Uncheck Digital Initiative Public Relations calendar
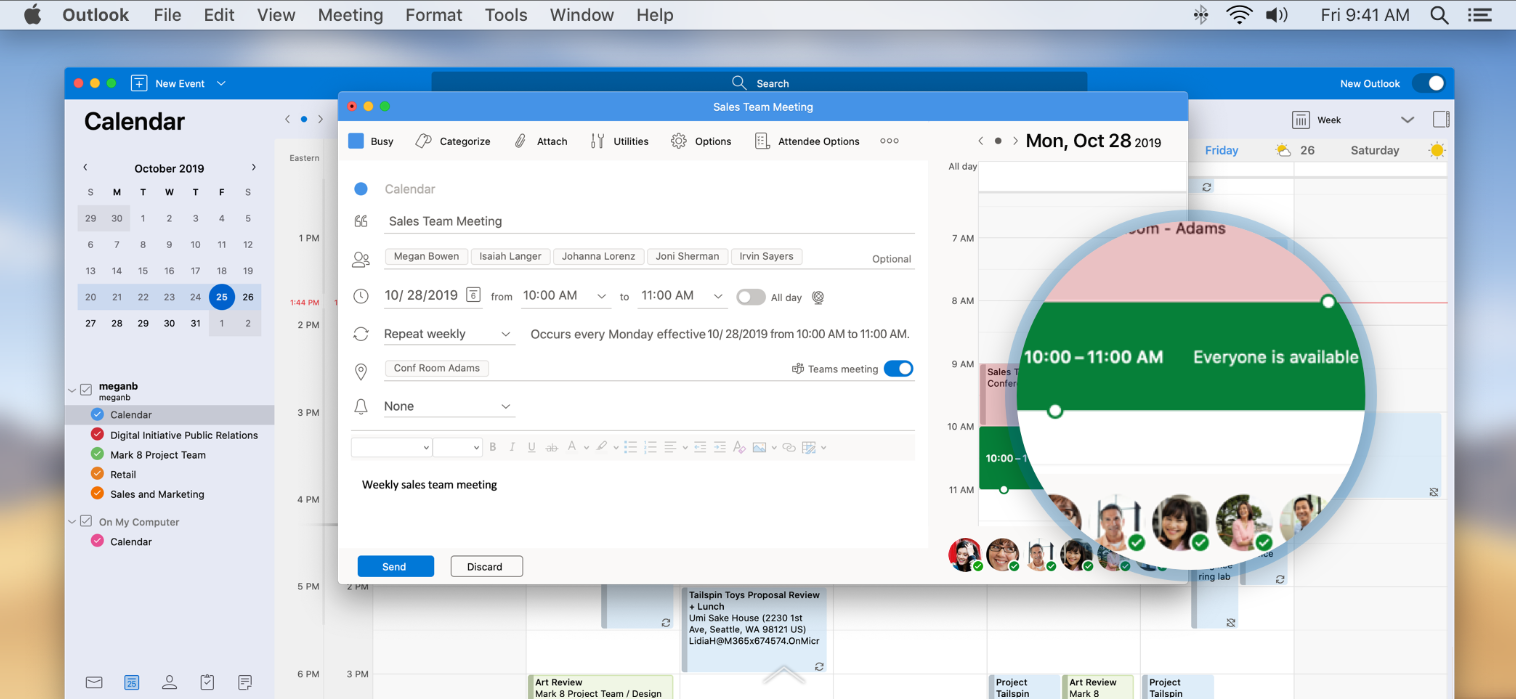The image size is (1516, 699). [x=97, y=435]
